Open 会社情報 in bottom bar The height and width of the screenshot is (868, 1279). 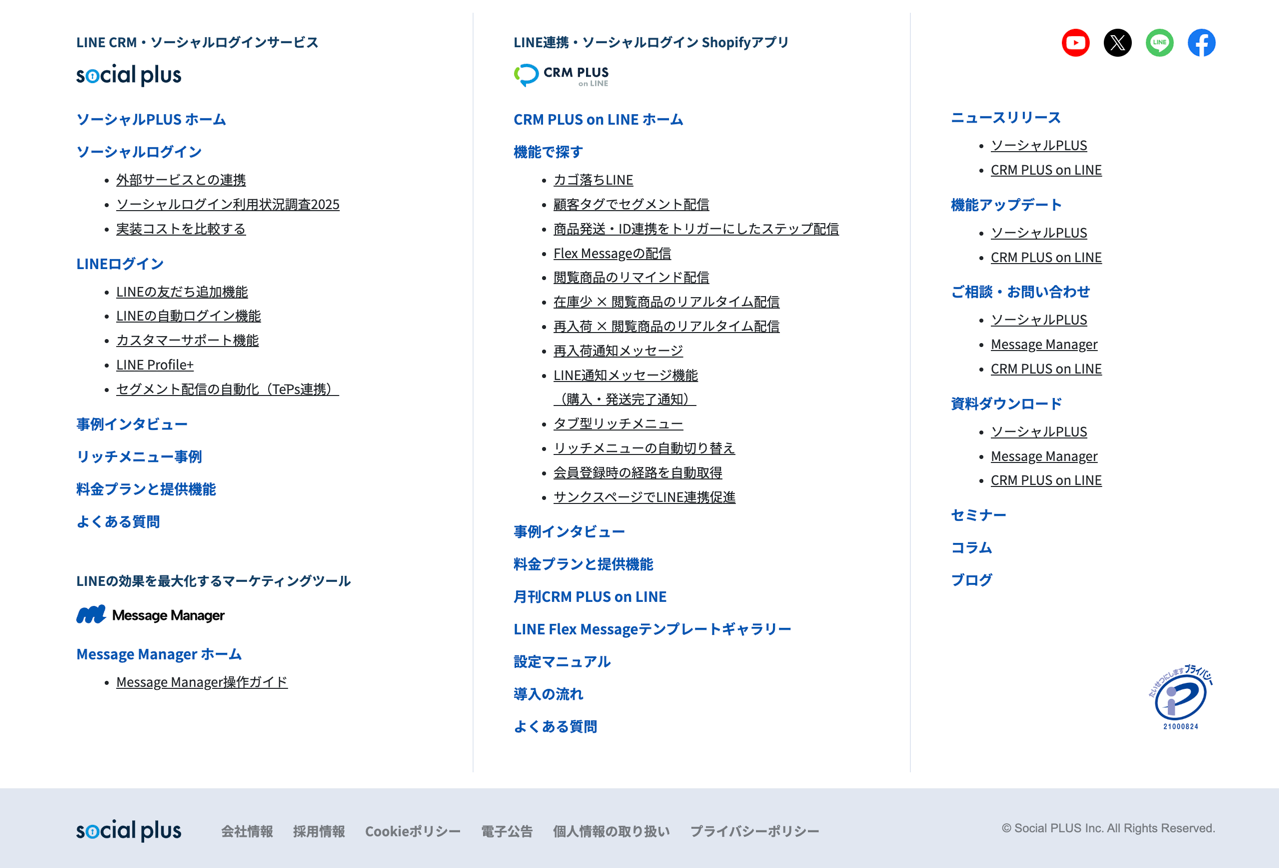[x=247, y=832]
